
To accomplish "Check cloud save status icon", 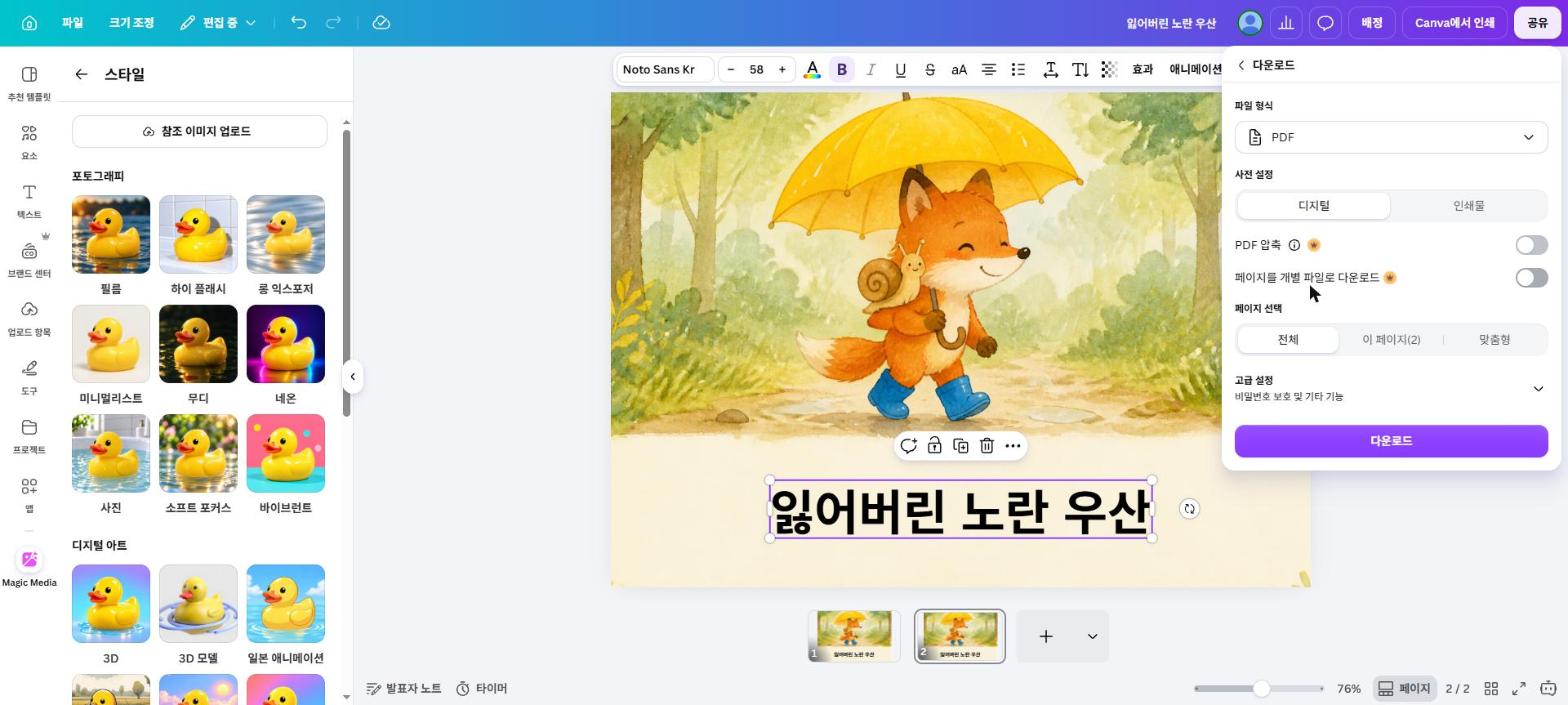I will (x=381, y=22).
